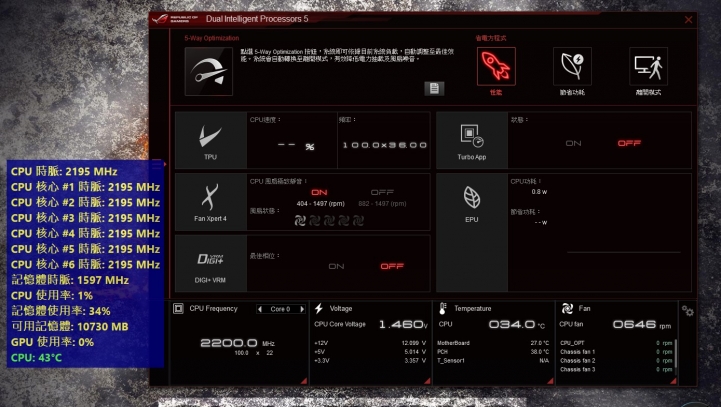Turn Turbo App status ON
This screenshot has width=721, height=407.
click(573, 143)
